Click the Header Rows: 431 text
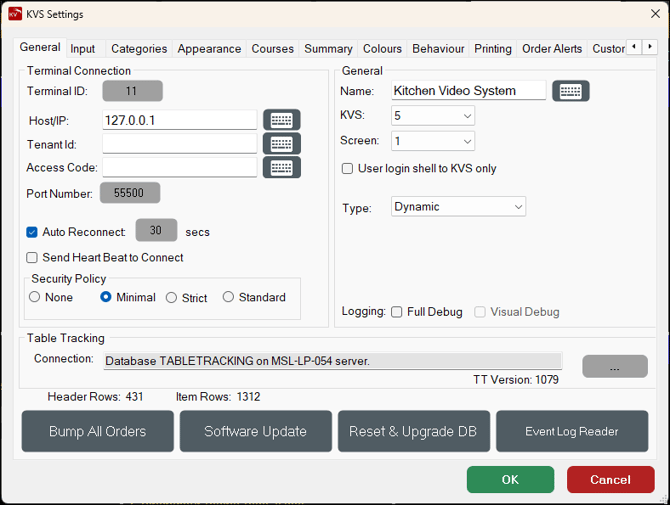Viewport: 670px width, 505px height. click(95, 396)
